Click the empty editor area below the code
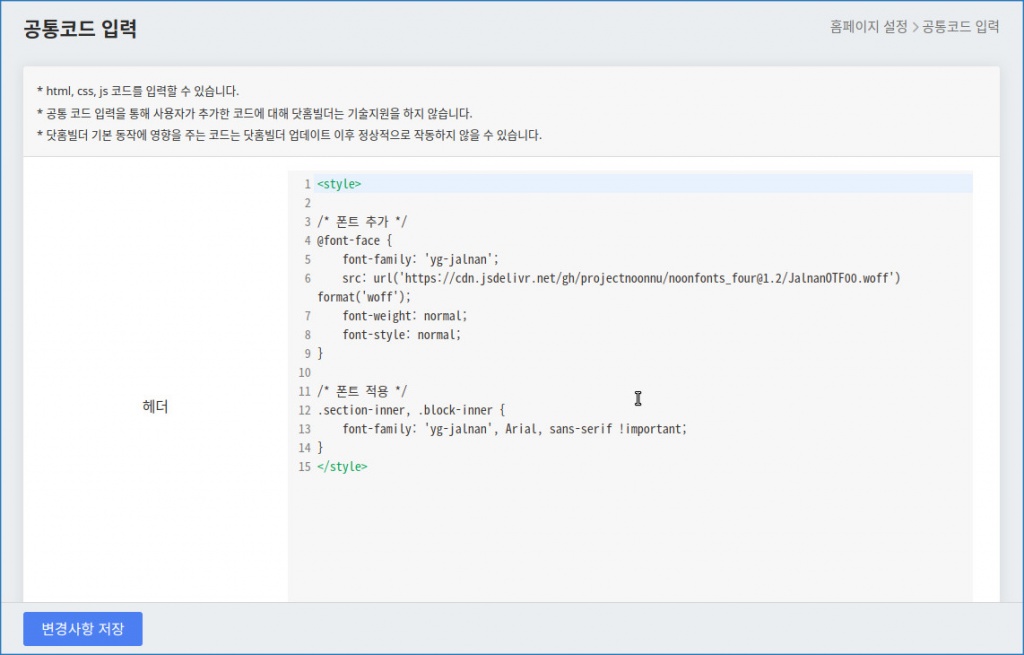This screenshot has width=1024, height=655. [630, 540]
